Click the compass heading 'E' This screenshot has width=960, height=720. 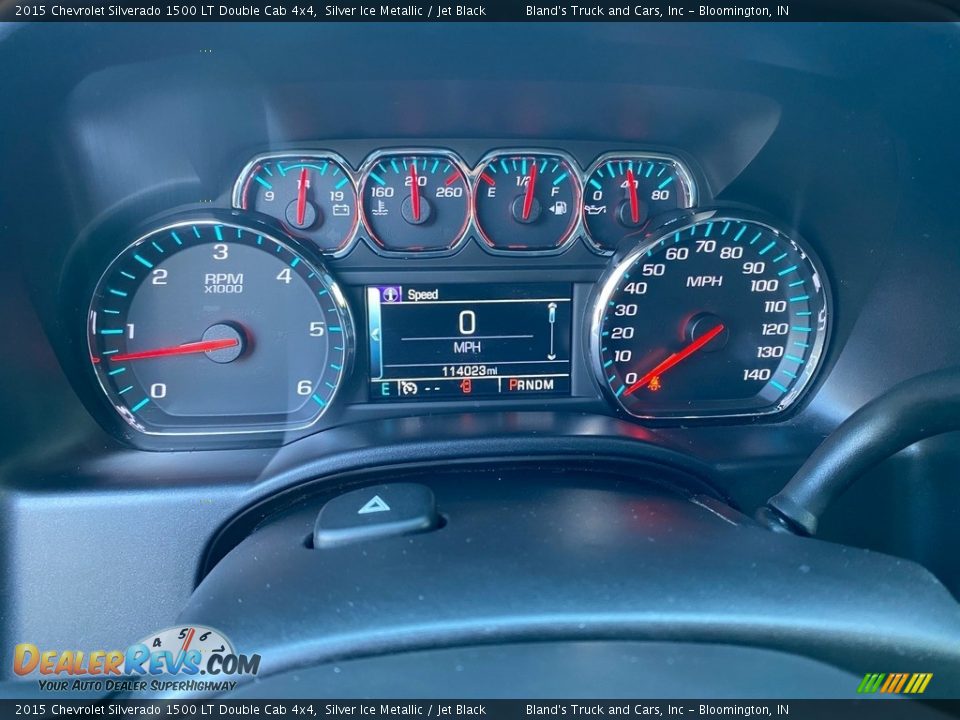pyautogui.click(x=386, y=388)
